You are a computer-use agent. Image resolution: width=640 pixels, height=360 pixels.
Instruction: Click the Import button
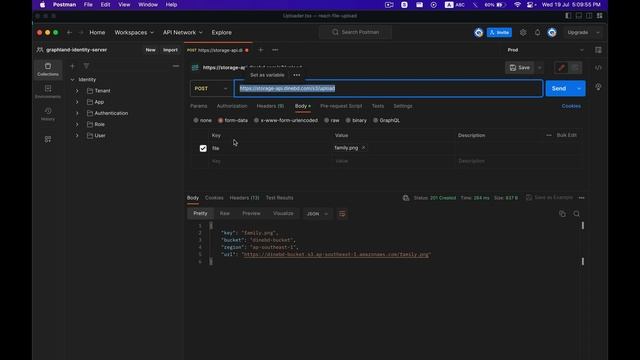pyautogui.click(x=170, y=50)
